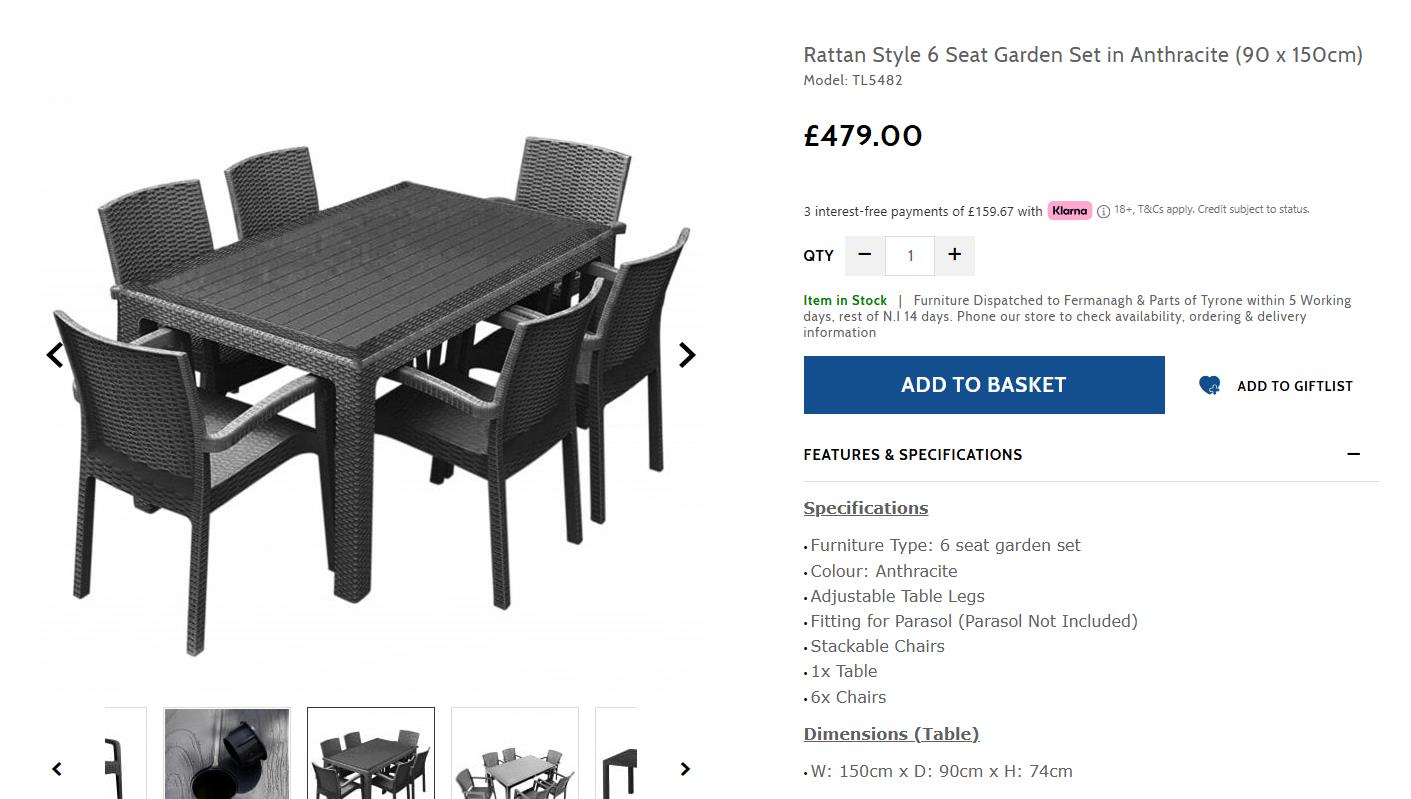Select the highlighted dark garden set thumbnail
The height and width of the screenshot is (799, 1411).
point(371,753)
